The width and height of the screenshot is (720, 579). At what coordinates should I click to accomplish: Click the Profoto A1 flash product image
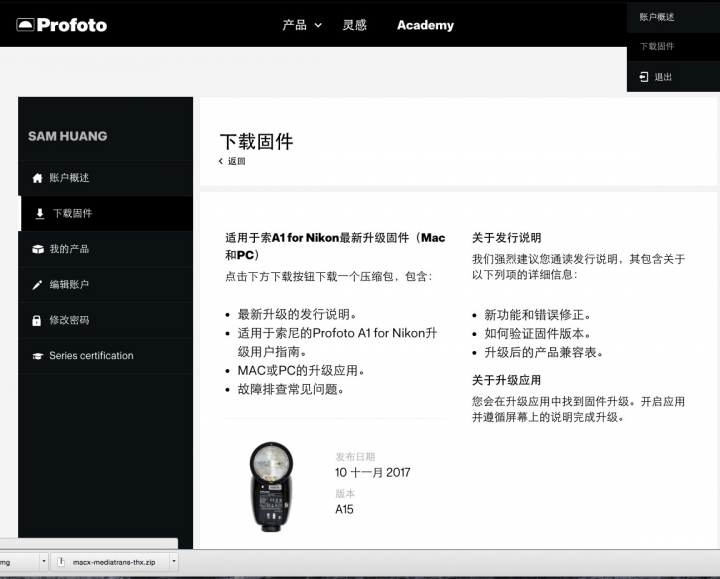(271, 487)
